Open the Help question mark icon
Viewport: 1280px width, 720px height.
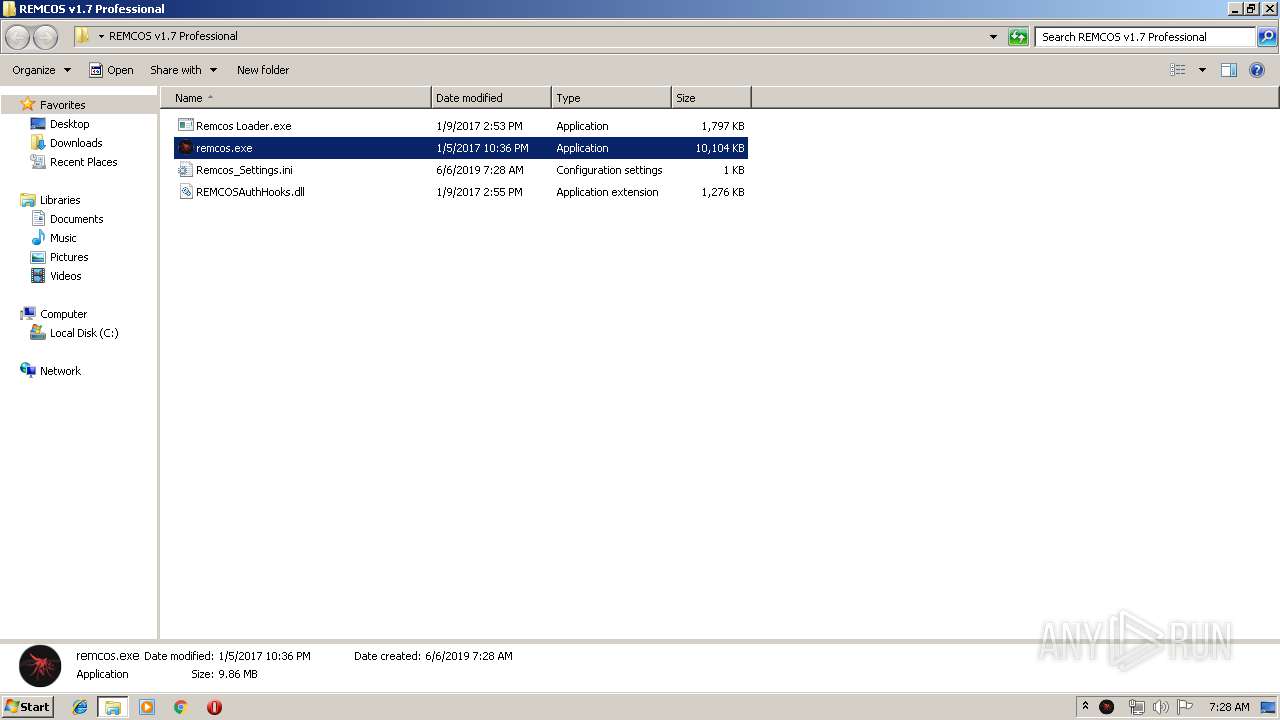tap(1258, 70)
